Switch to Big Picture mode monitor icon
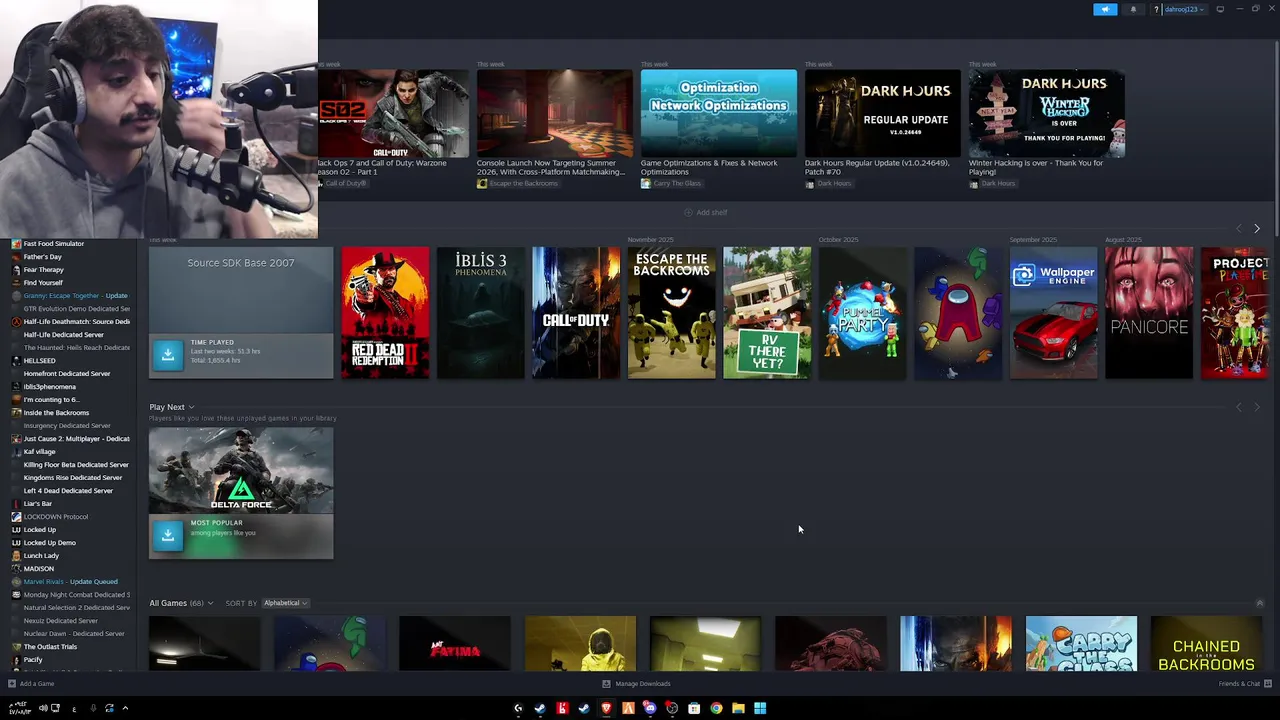1280x720 pixels. tap(1220, 9)
